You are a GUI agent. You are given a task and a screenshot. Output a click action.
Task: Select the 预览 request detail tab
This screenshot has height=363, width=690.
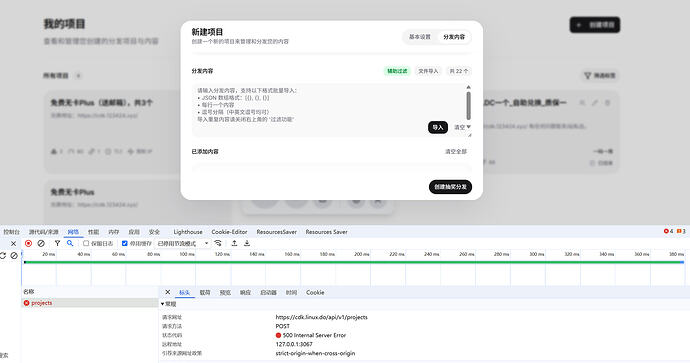coord(225,293)
